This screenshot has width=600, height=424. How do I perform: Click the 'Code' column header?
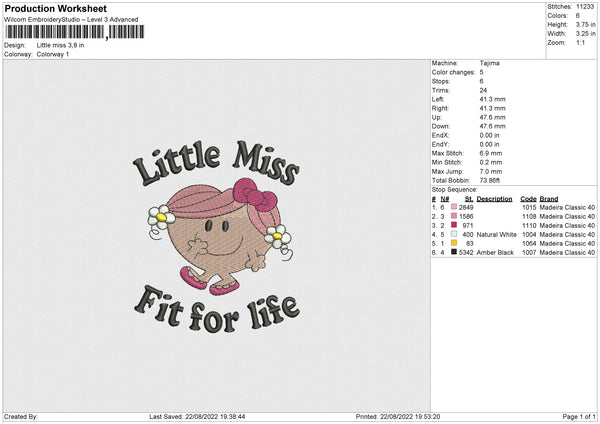pos(528,199)
